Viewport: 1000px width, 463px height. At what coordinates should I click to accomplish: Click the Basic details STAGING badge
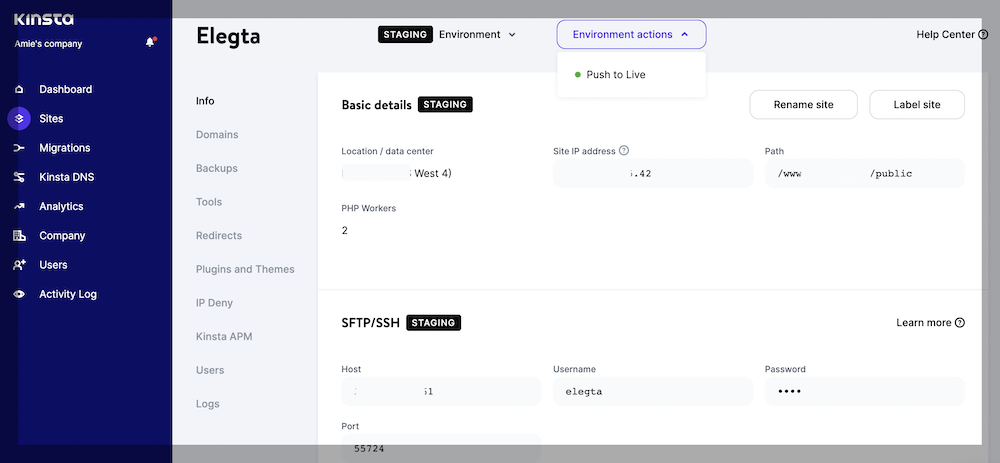click(x=445, y=105)
